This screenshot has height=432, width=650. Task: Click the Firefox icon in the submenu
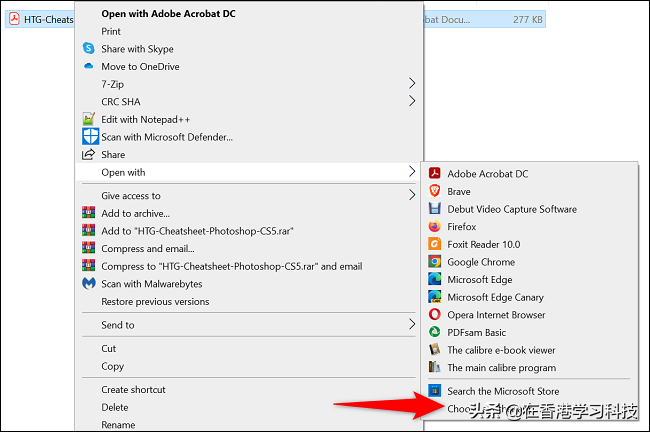tap(435, 227)
